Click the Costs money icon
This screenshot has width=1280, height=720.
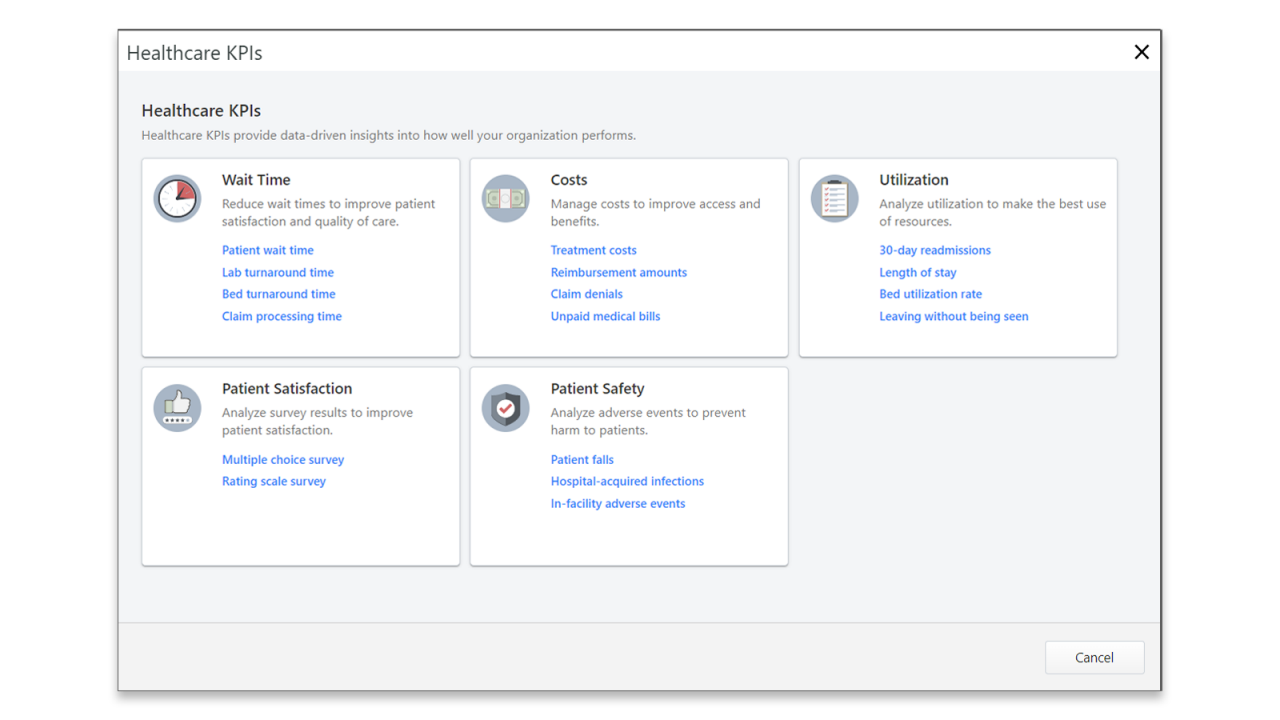point(505,198)
